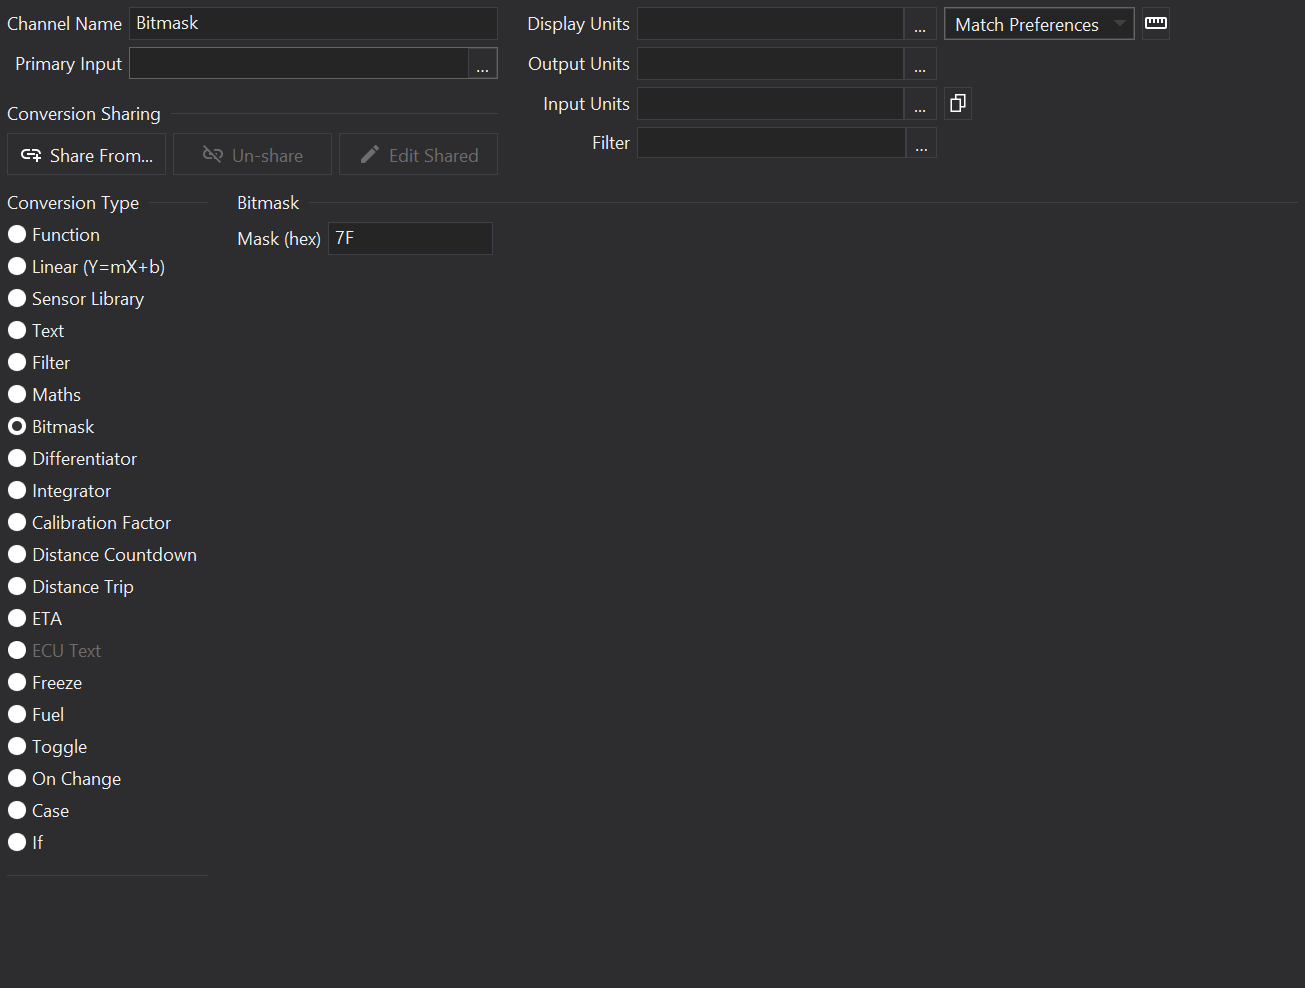
Task: Click the Output Units ellipsis button
Action: coord(920,64)
